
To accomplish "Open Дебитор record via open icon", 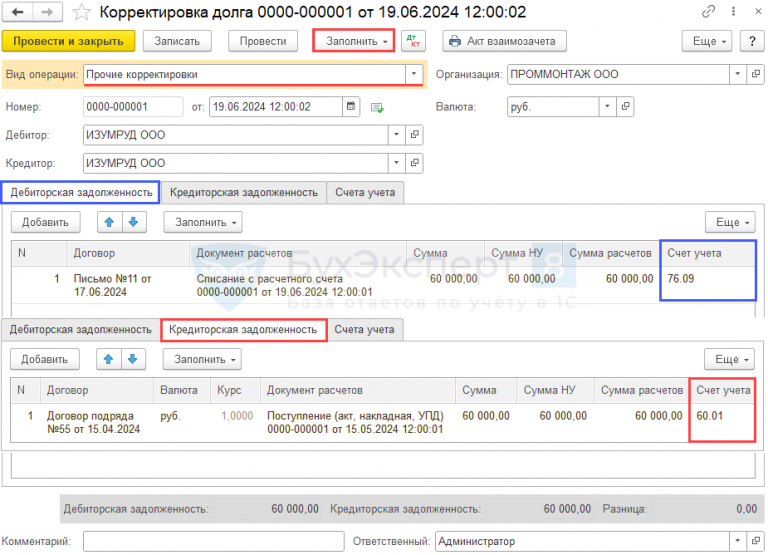I will [414, 135].
